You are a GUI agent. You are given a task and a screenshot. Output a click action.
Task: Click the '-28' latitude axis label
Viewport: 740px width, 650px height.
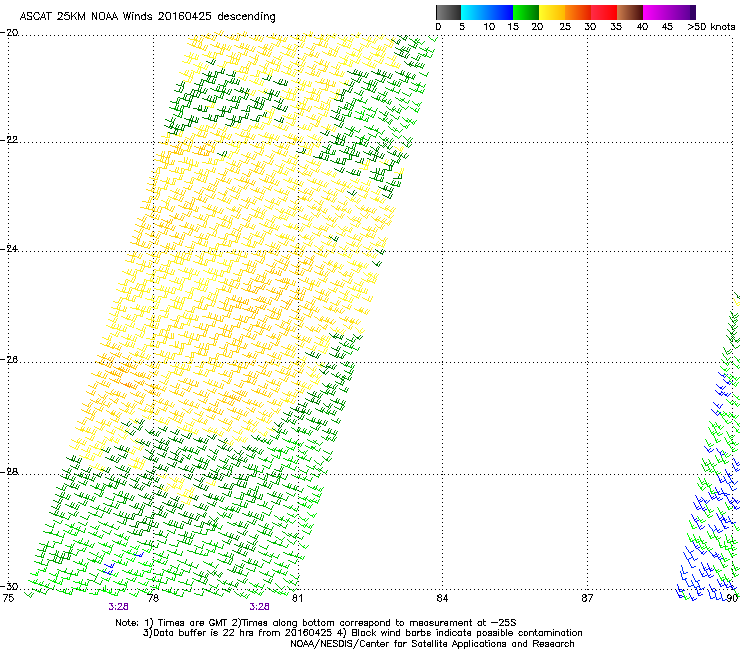(9, 472)
